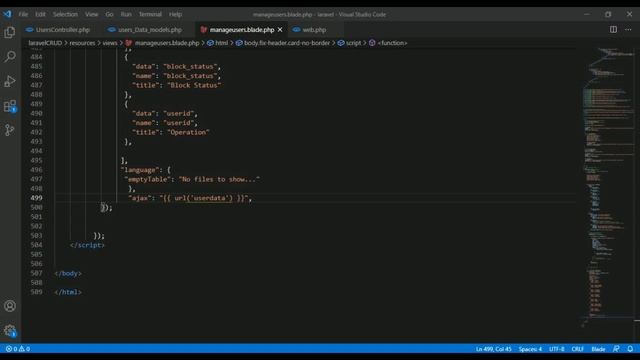Click "language" key on line 496
The image size is (640, 360).
coord(139,170)
